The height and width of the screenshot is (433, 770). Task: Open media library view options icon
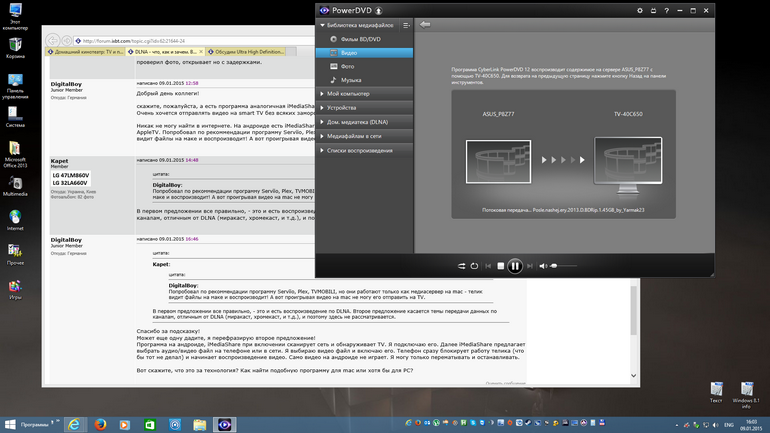coord(406,25)
